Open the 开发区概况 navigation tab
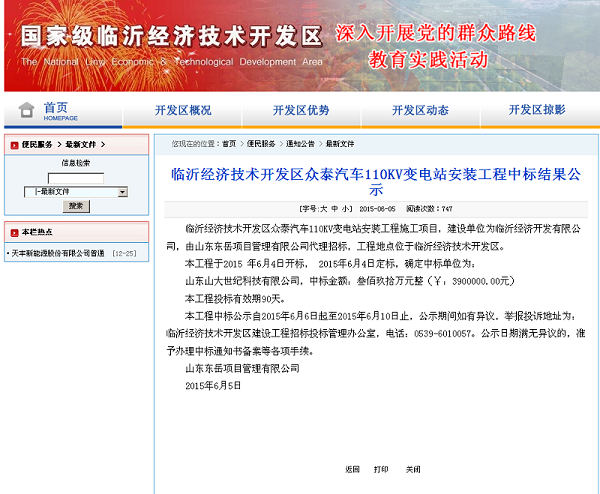Screen dimensions: 600x494 point(183,110)
